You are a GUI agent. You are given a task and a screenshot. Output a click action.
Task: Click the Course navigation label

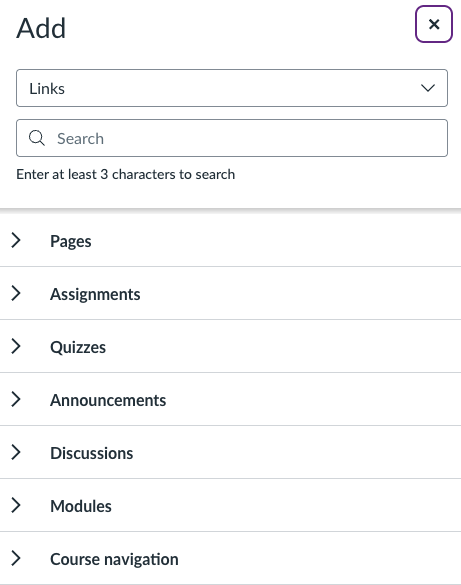(x=115, y=559)
